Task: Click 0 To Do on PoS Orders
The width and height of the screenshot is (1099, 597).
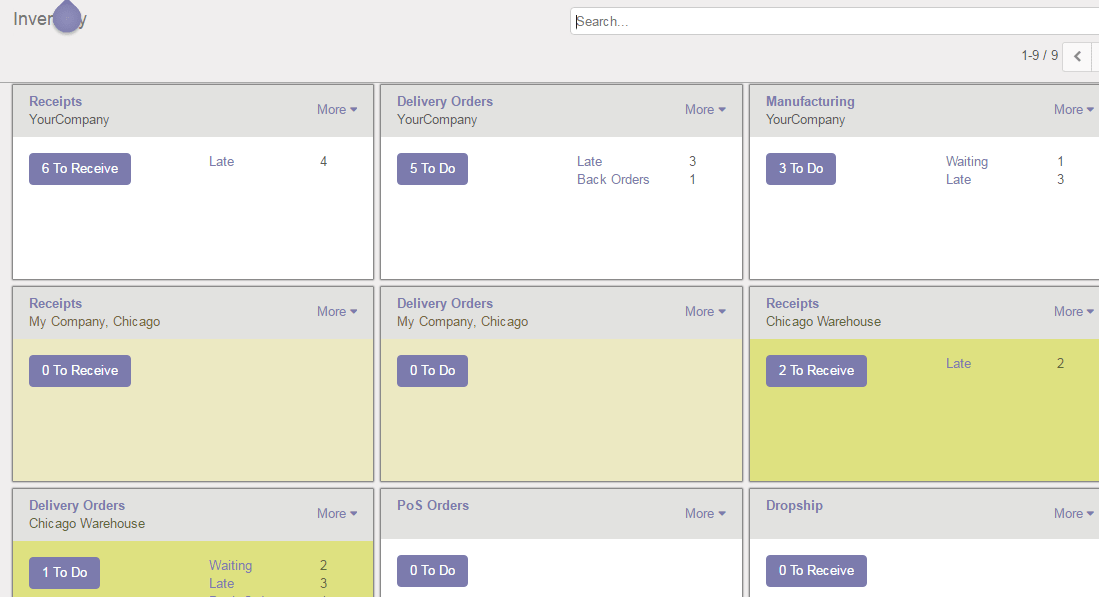Action: pos(432,571)
